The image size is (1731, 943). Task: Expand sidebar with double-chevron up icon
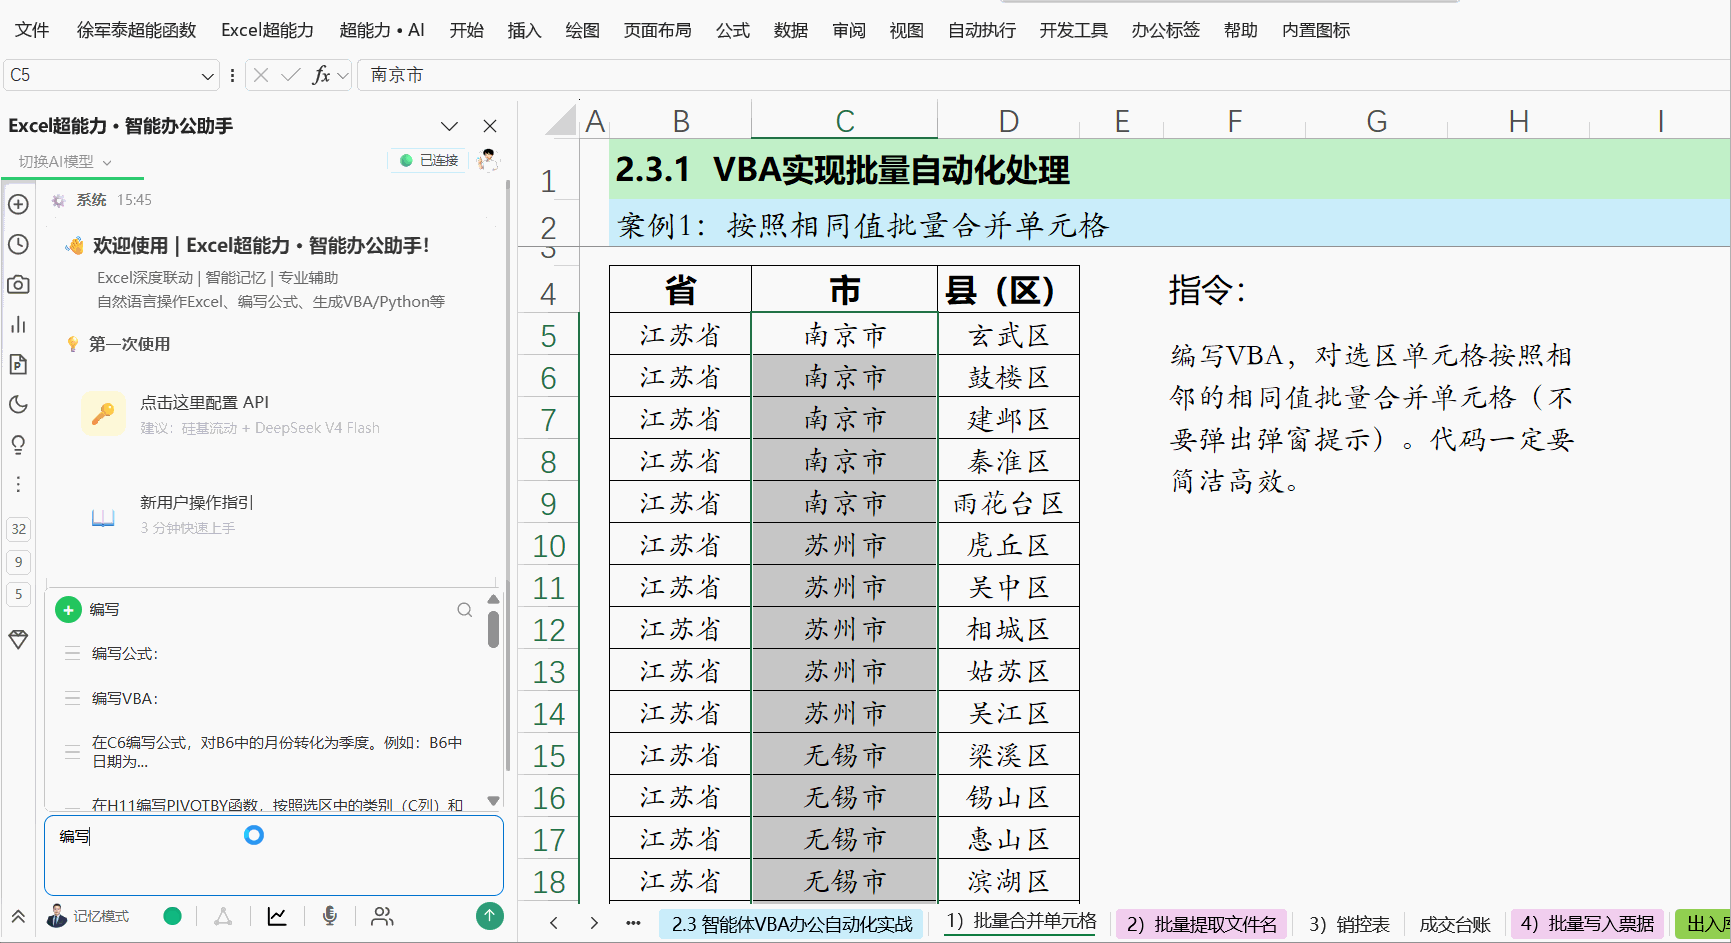tap(18, 916)
